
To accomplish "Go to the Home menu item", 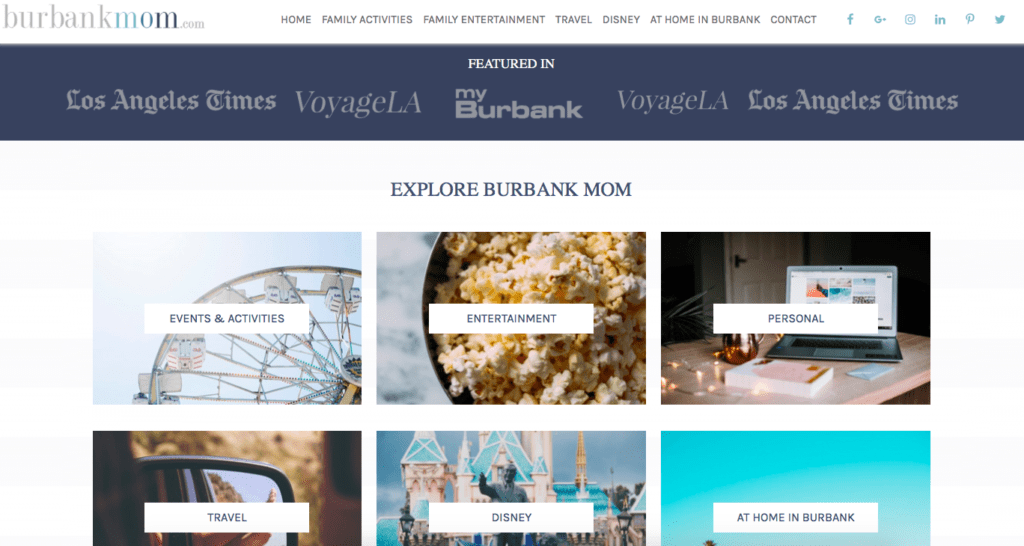I will (296, 20).
